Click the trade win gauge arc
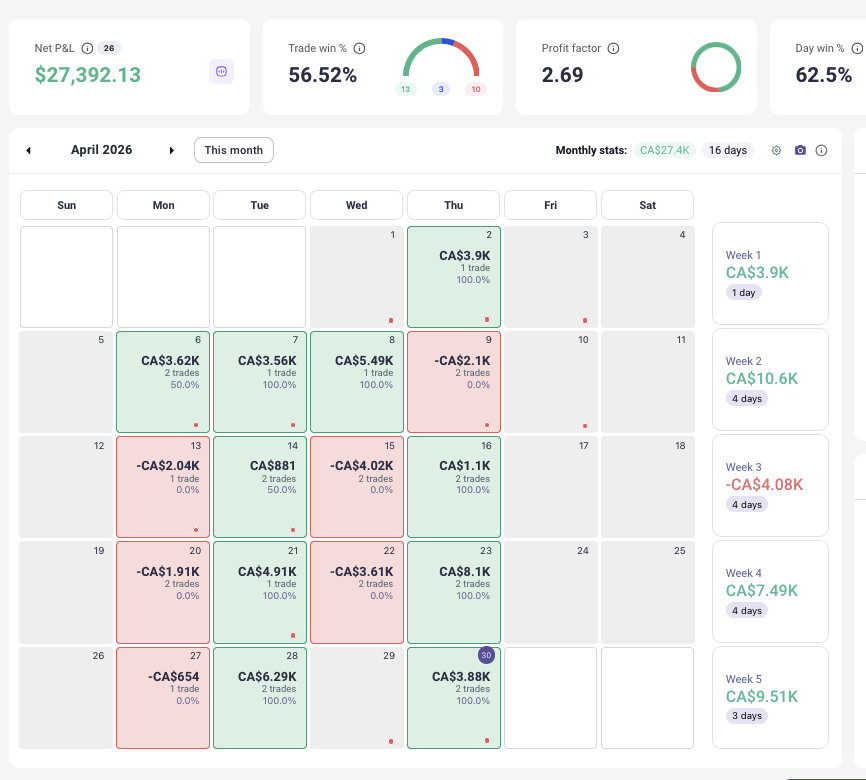Image resolution: width=866 pixels, height=780 pixels. pos(441,57)
